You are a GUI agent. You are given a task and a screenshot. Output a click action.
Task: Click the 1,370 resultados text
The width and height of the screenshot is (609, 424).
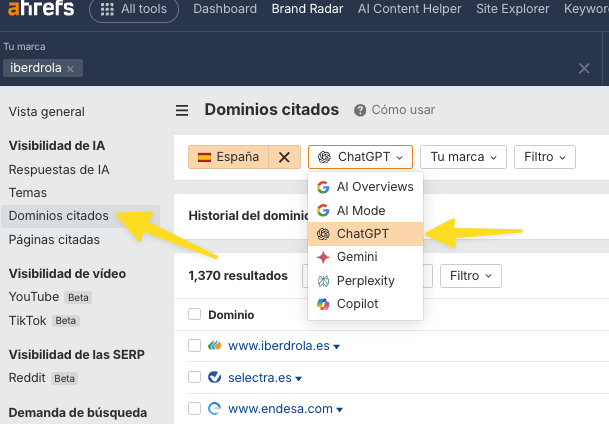[238, 276]
